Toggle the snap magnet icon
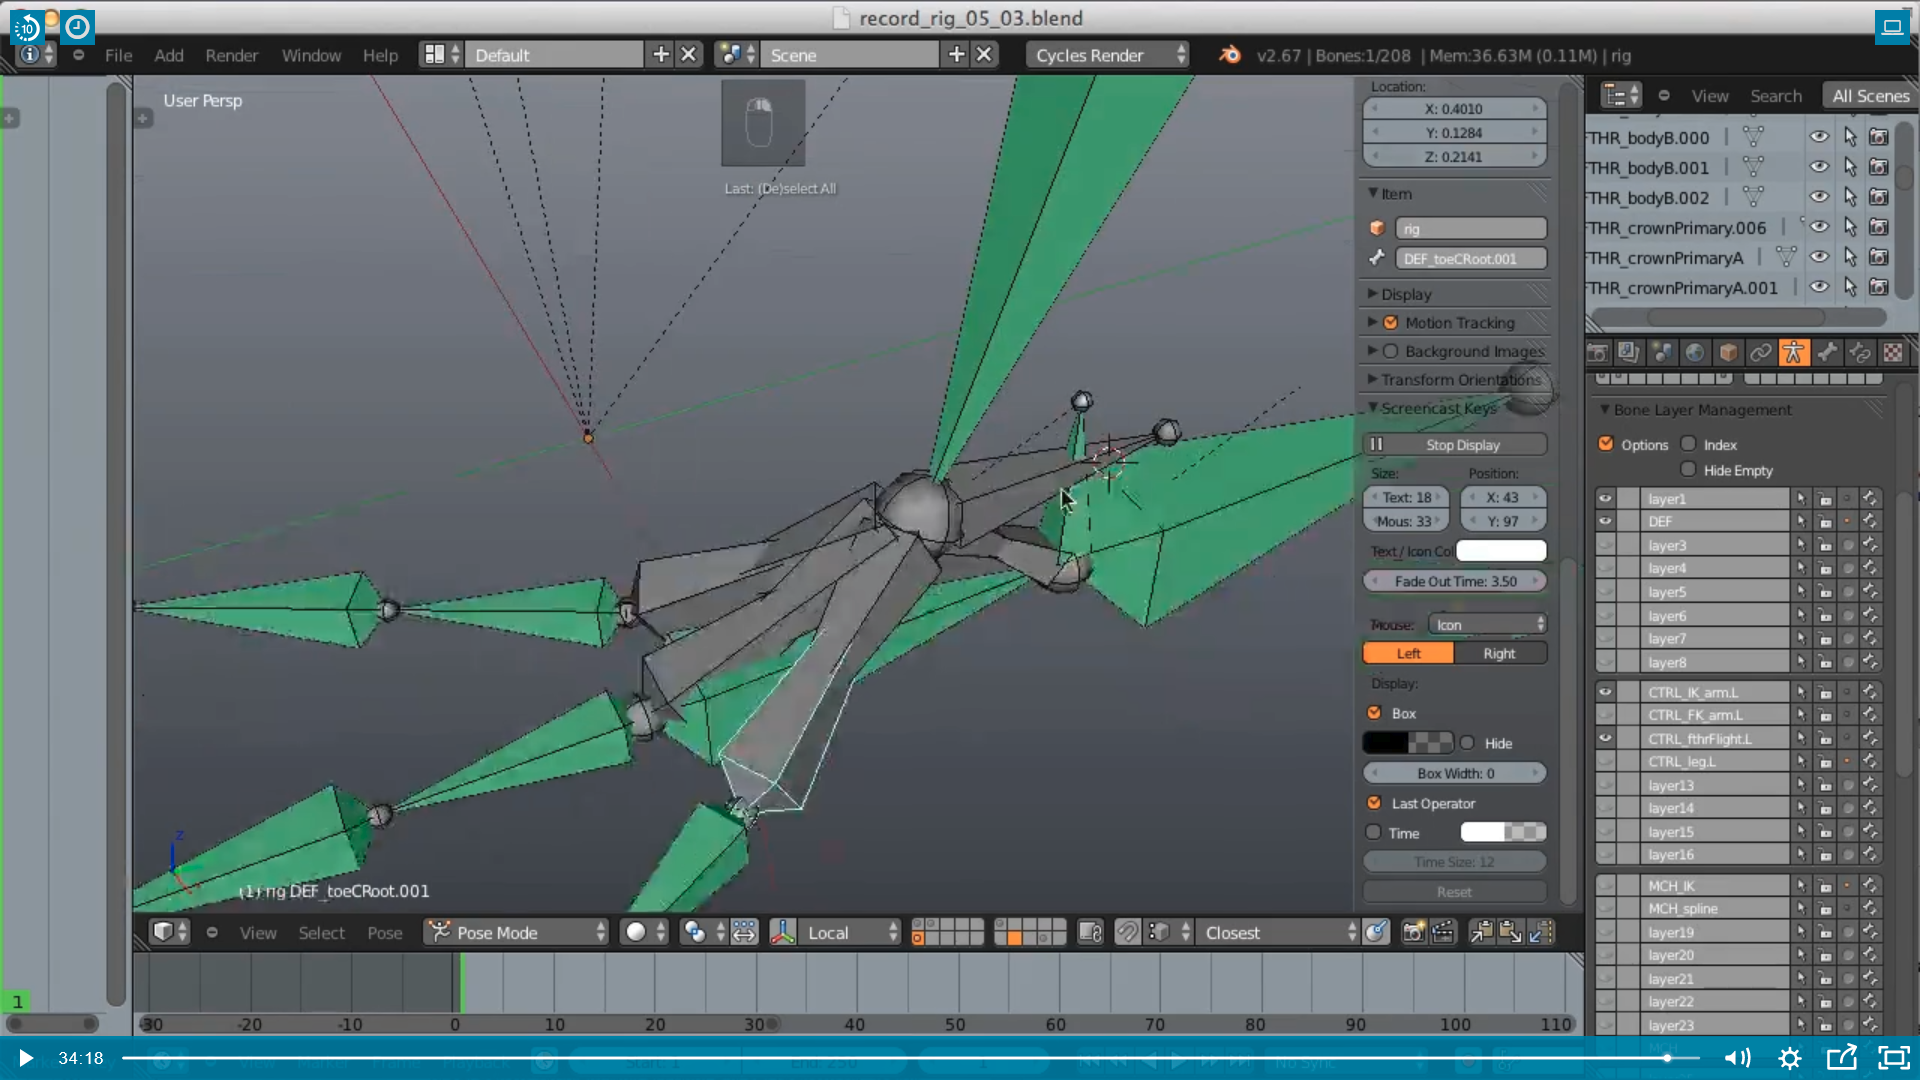The width and height of the screenshot is (1920, 1080). [x=1127, y=932]
